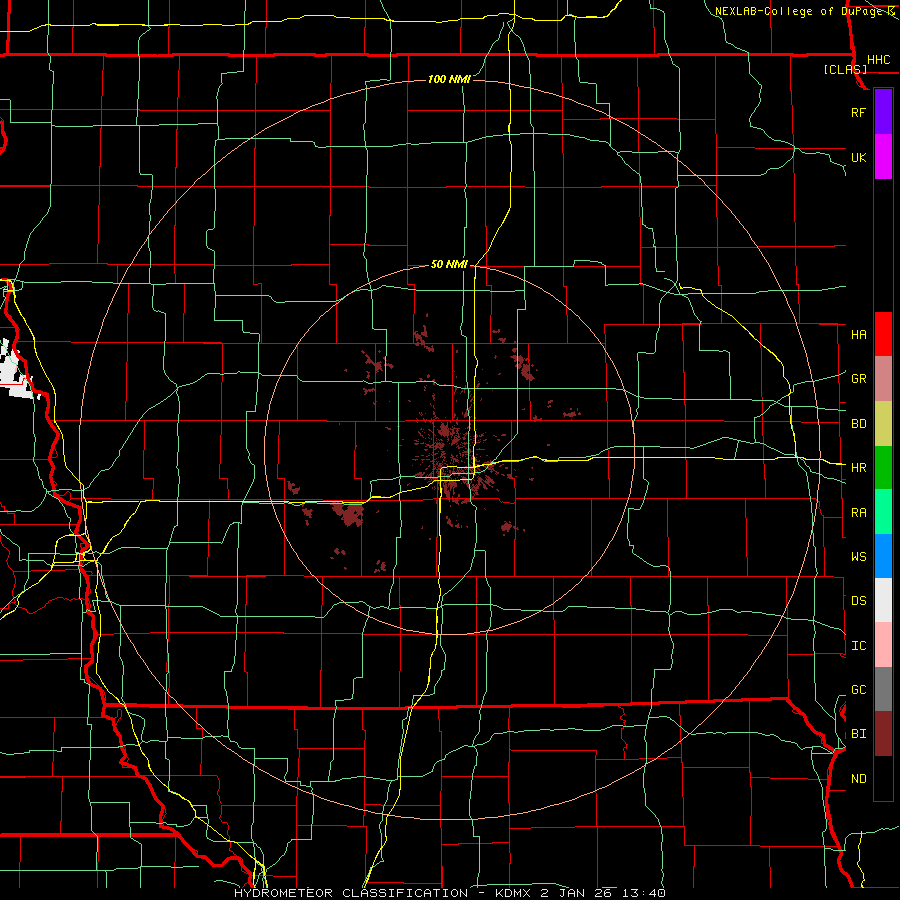Click the WS blue color swatch

coord(883,556)
